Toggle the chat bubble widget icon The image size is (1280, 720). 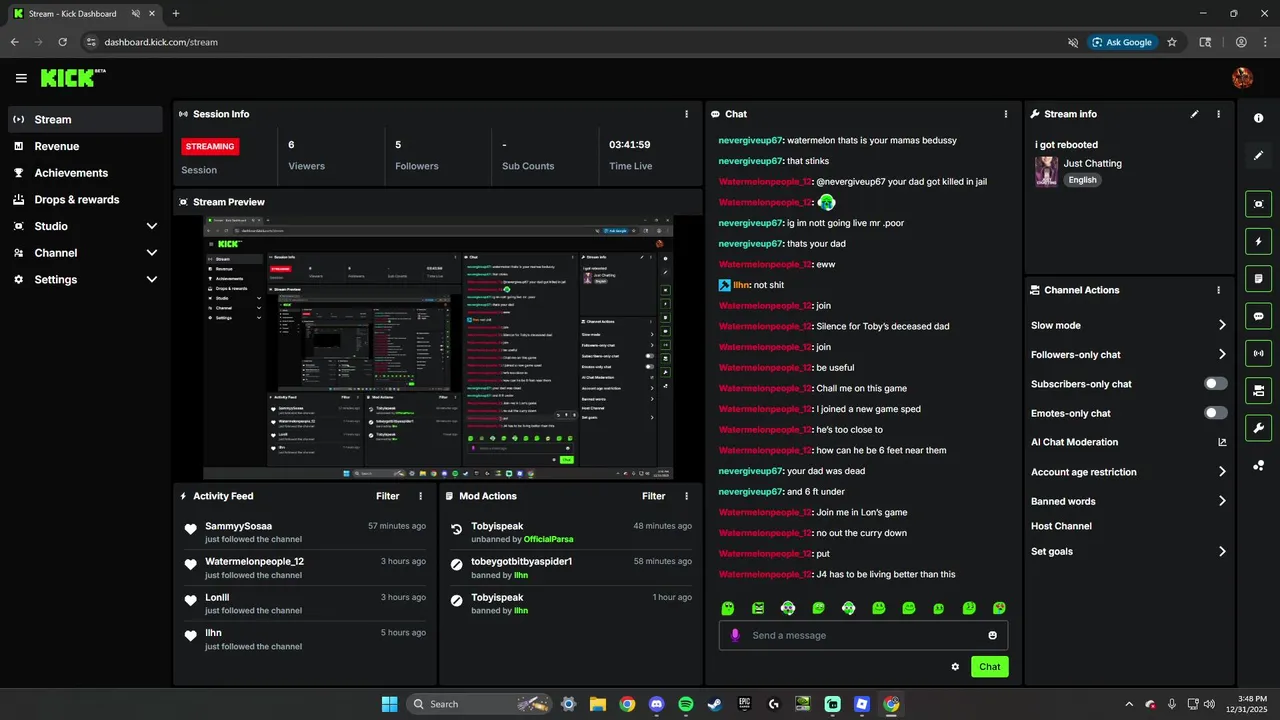[1258, 316]
